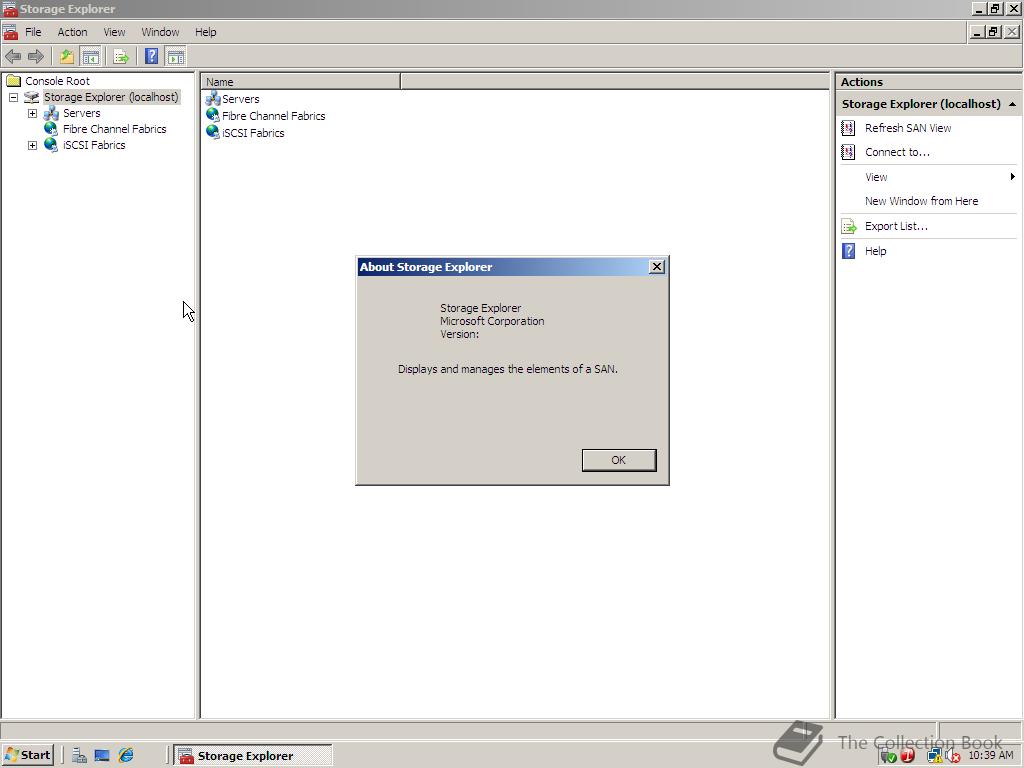The height and width of the screenshot is (768, 1024).
Task: Click Storage Explorer taskbar button
Action: coord(253,756)
